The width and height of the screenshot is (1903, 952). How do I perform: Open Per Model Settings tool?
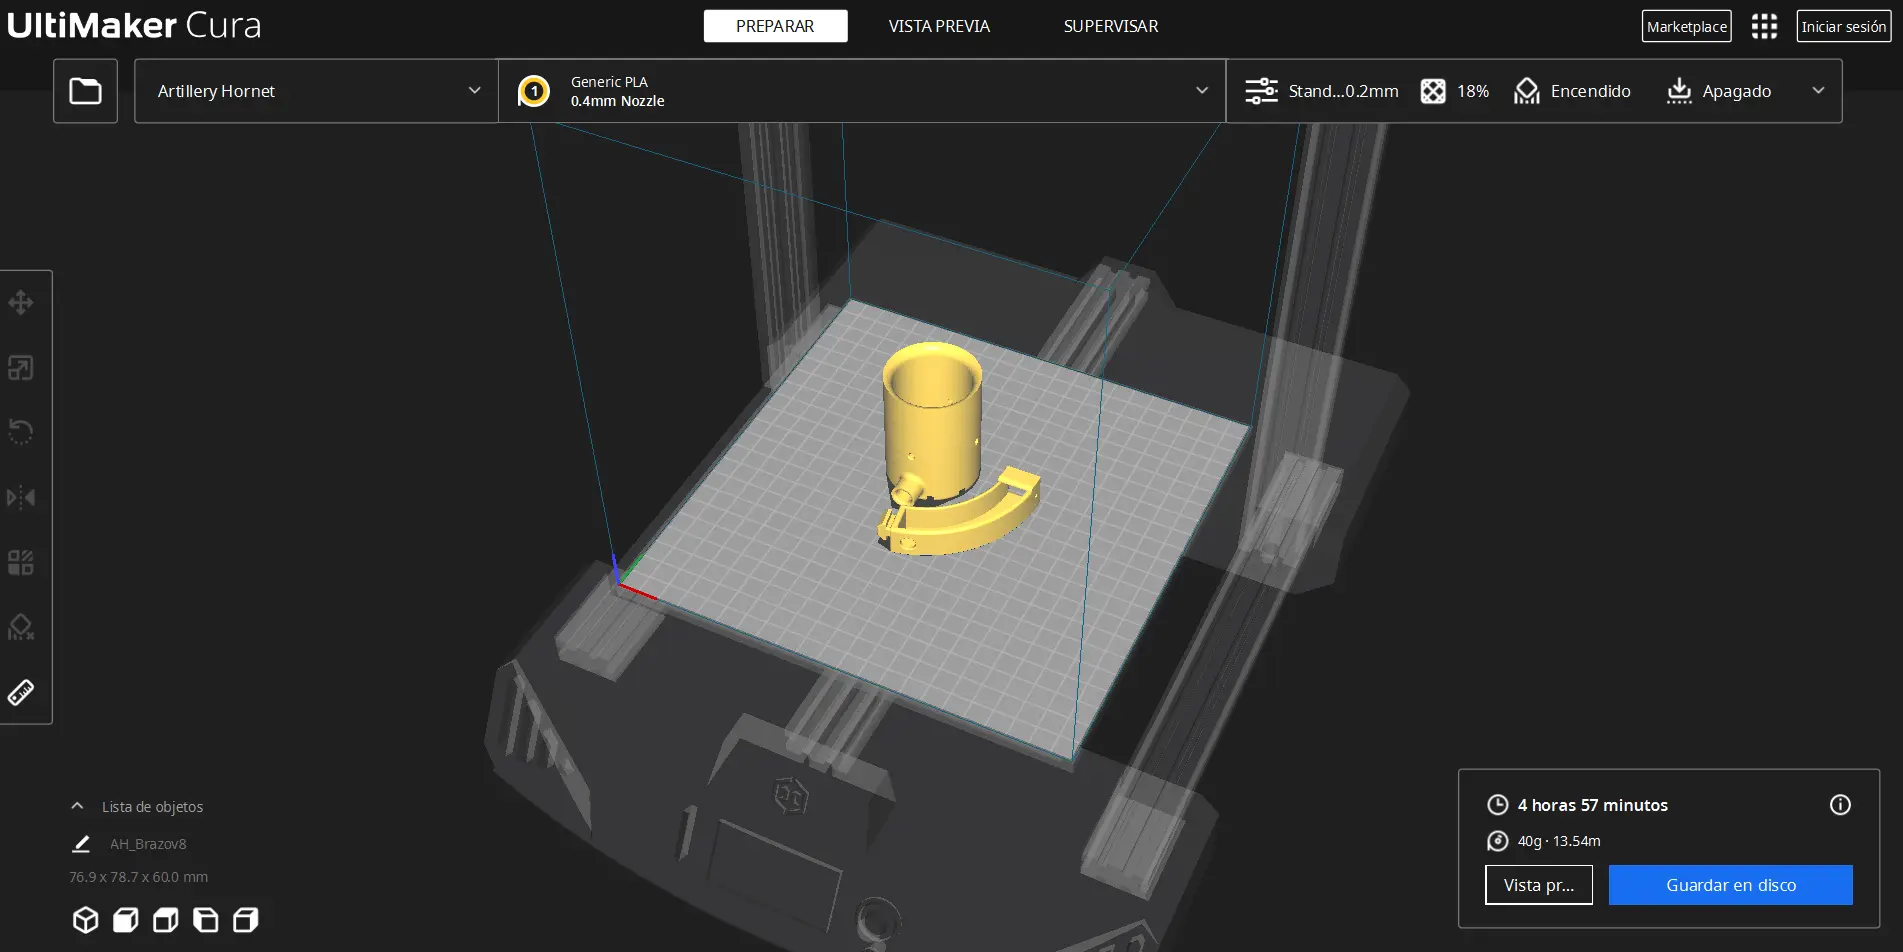click(21, 562)
